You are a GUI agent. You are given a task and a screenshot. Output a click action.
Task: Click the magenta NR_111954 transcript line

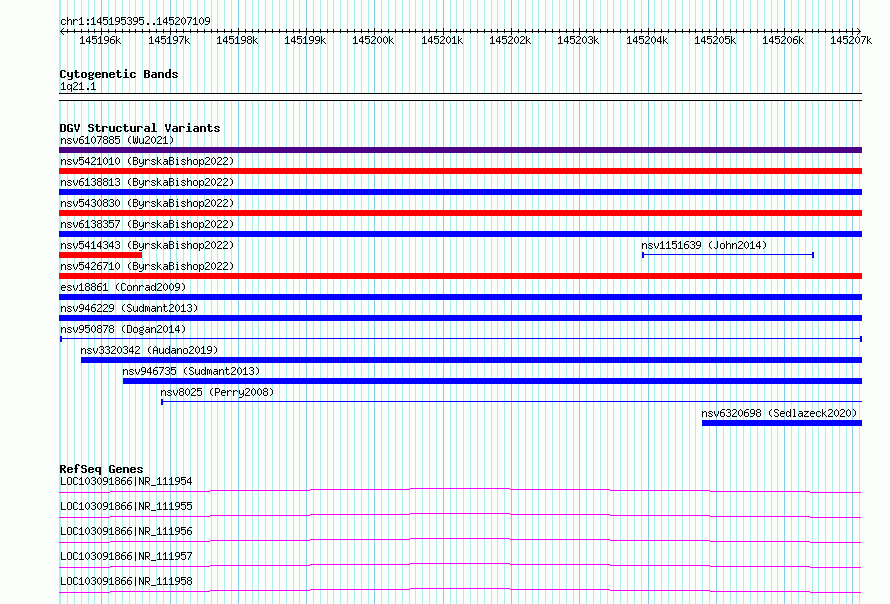tap(460, 490)
